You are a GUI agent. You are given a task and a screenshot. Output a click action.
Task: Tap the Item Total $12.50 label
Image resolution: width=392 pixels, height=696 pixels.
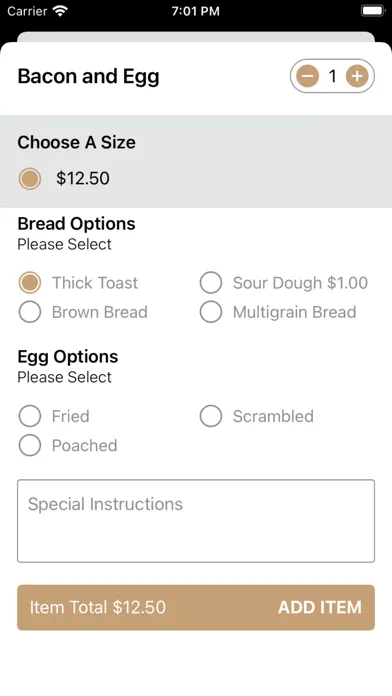[x=98, y=607]
